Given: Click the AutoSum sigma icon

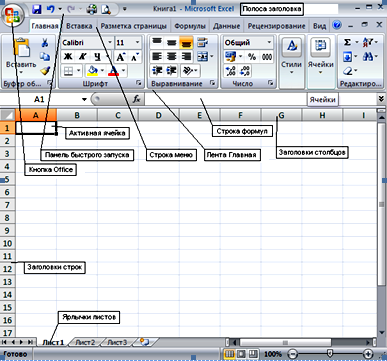Looking at the screenshot, I should click(347, 43).
